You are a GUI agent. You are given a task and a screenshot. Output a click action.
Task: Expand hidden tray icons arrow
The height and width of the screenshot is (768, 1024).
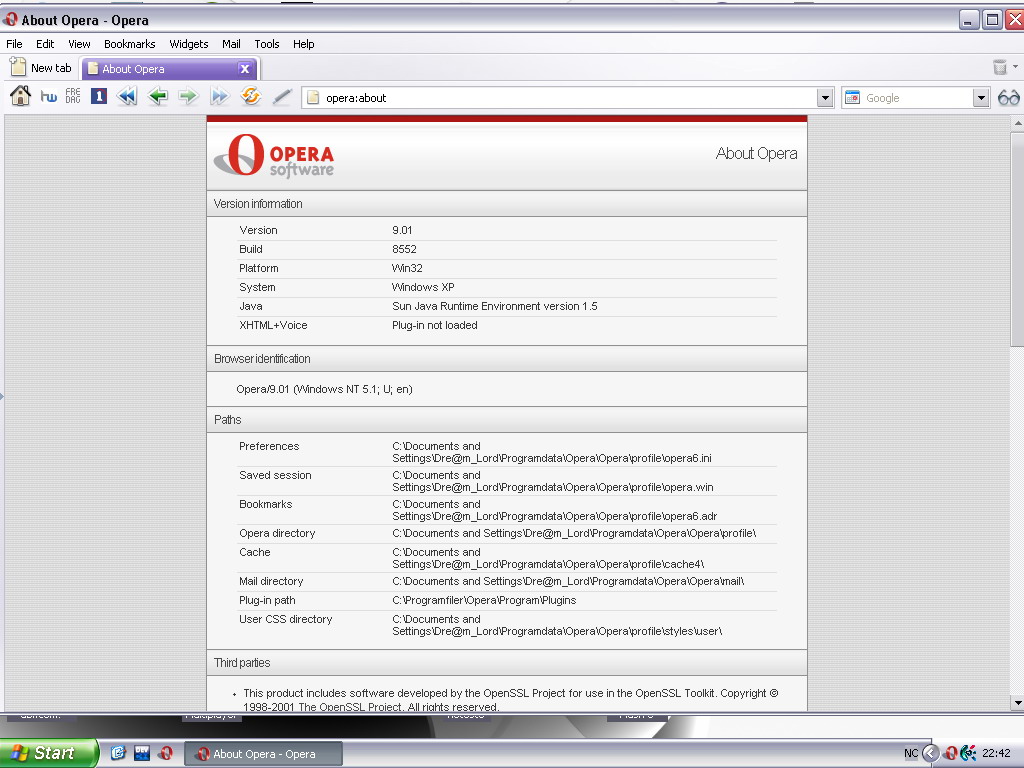931,753
